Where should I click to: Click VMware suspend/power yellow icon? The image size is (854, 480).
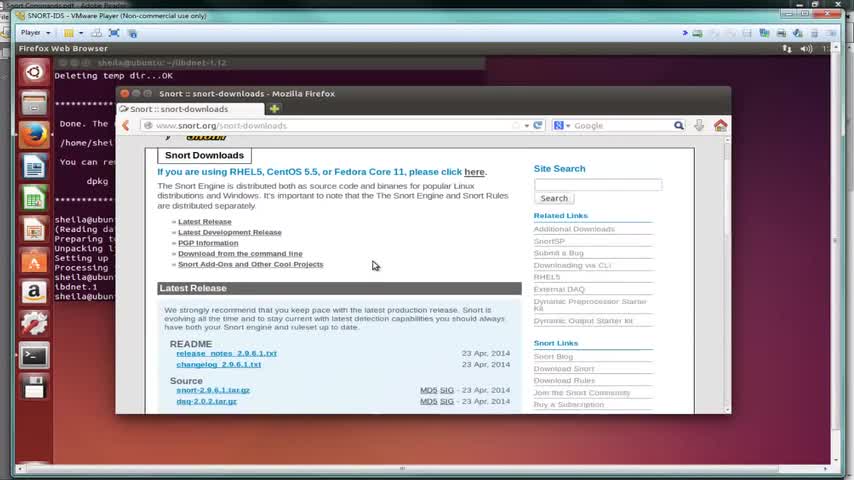[69, 33]
